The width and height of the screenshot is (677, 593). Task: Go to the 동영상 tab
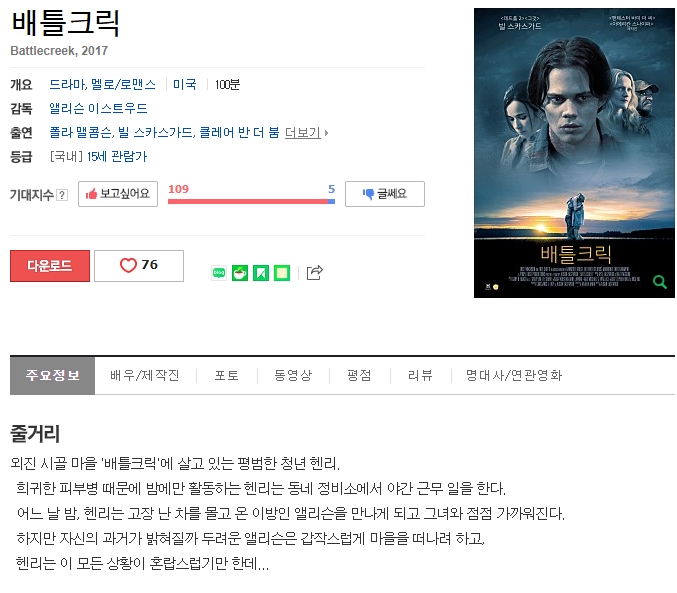coord(293,375)
